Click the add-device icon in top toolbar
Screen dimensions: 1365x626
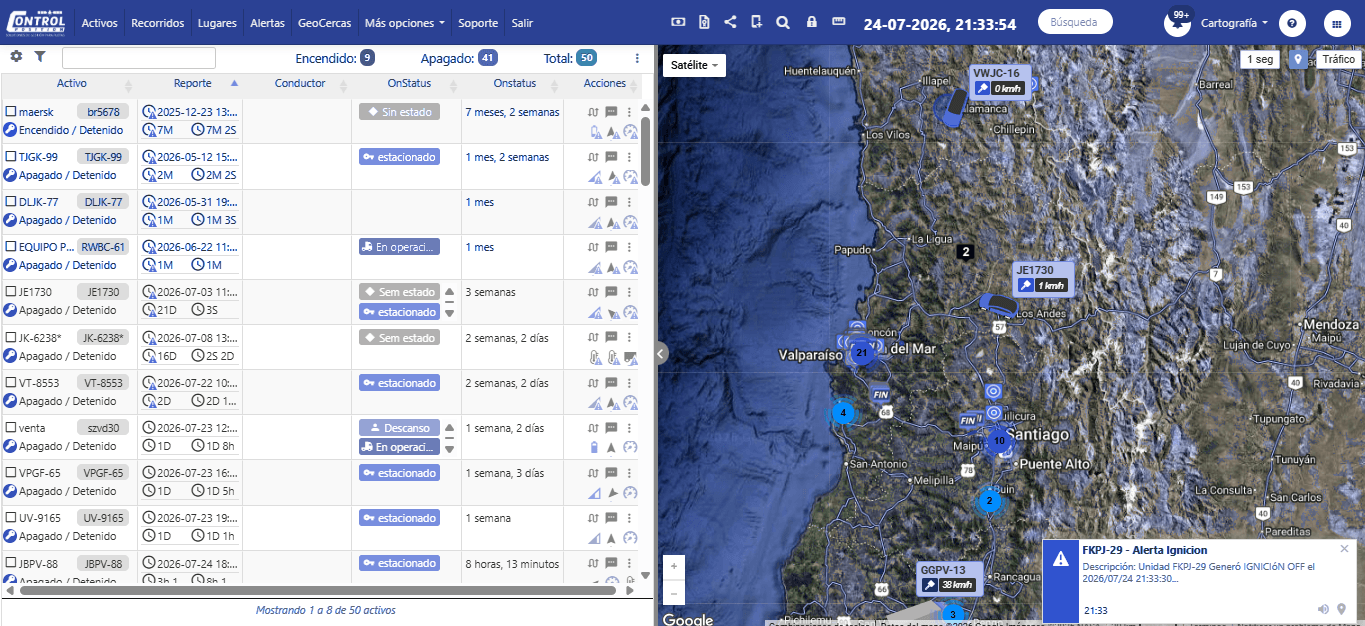point(756,22)
